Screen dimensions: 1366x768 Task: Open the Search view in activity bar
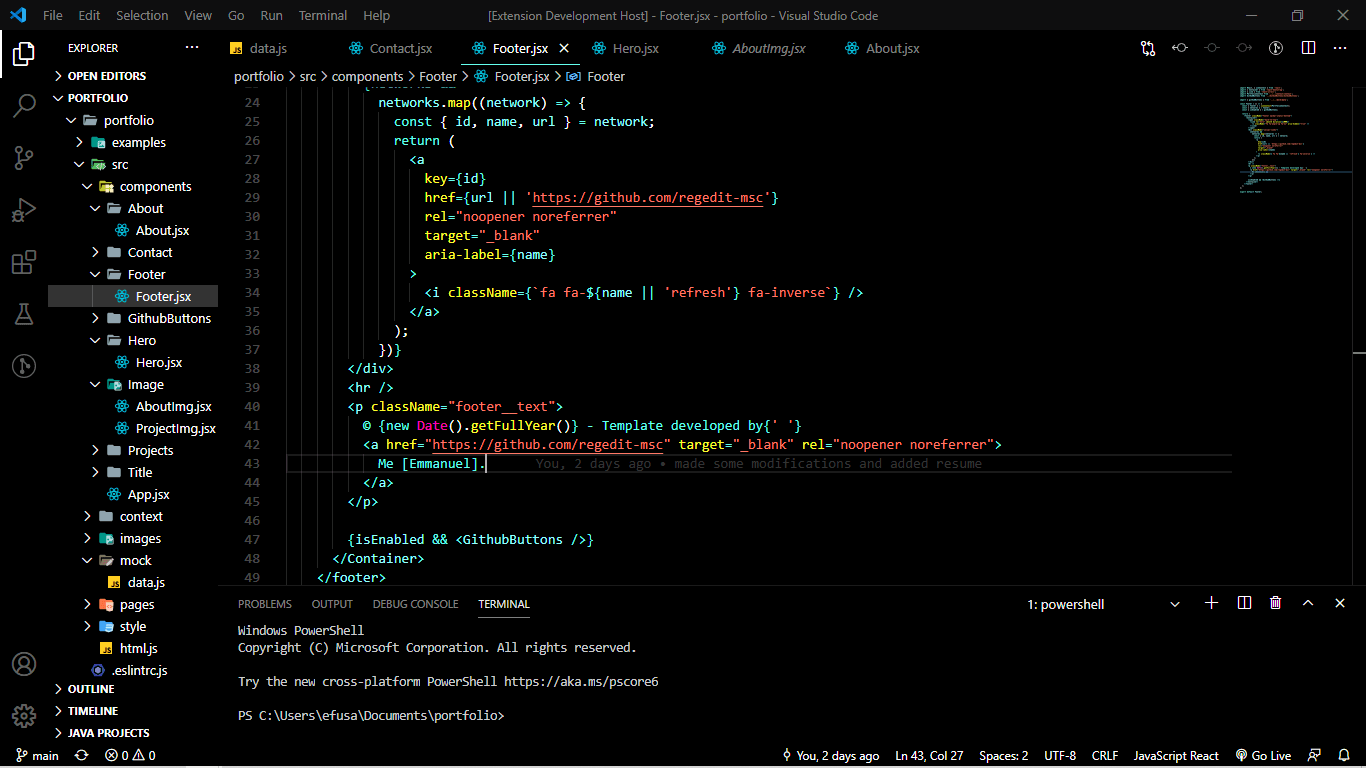point(24,106)
